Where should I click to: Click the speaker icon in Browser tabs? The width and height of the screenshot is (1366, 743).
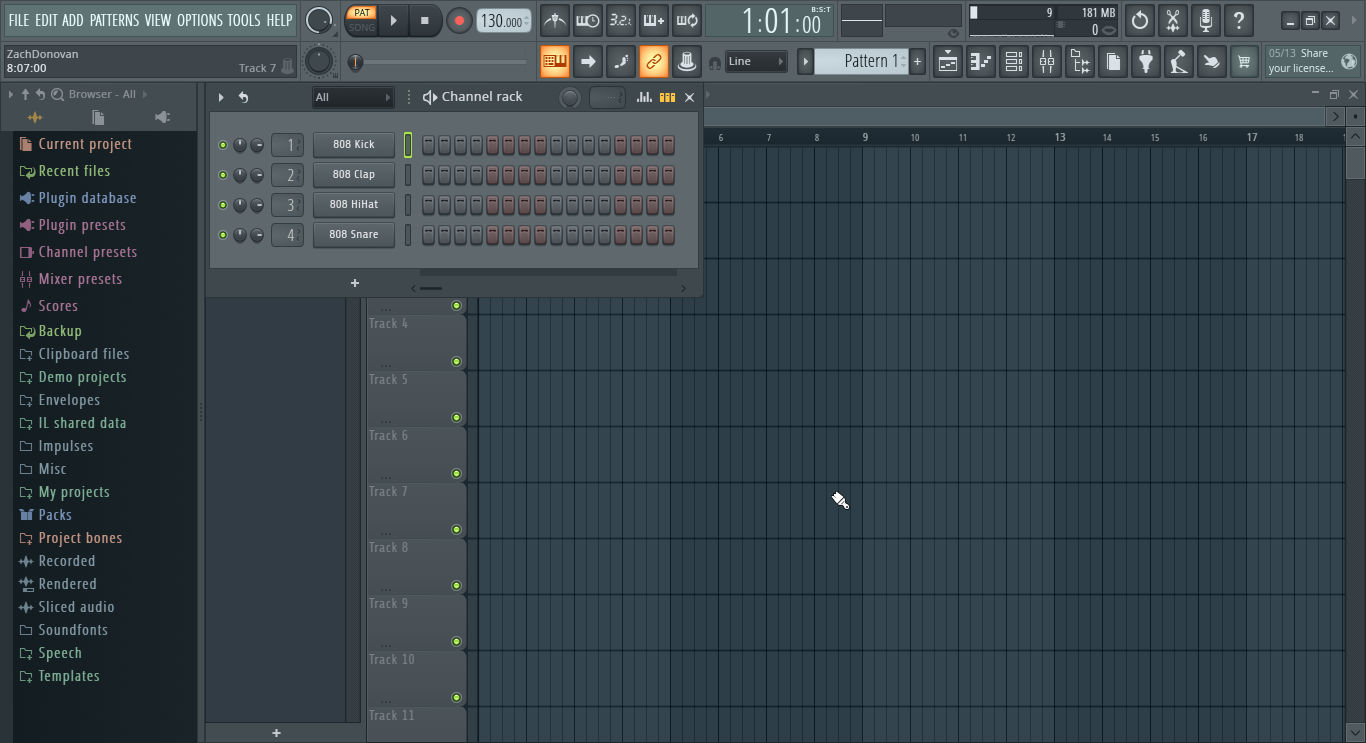click(x=162, y=118)
